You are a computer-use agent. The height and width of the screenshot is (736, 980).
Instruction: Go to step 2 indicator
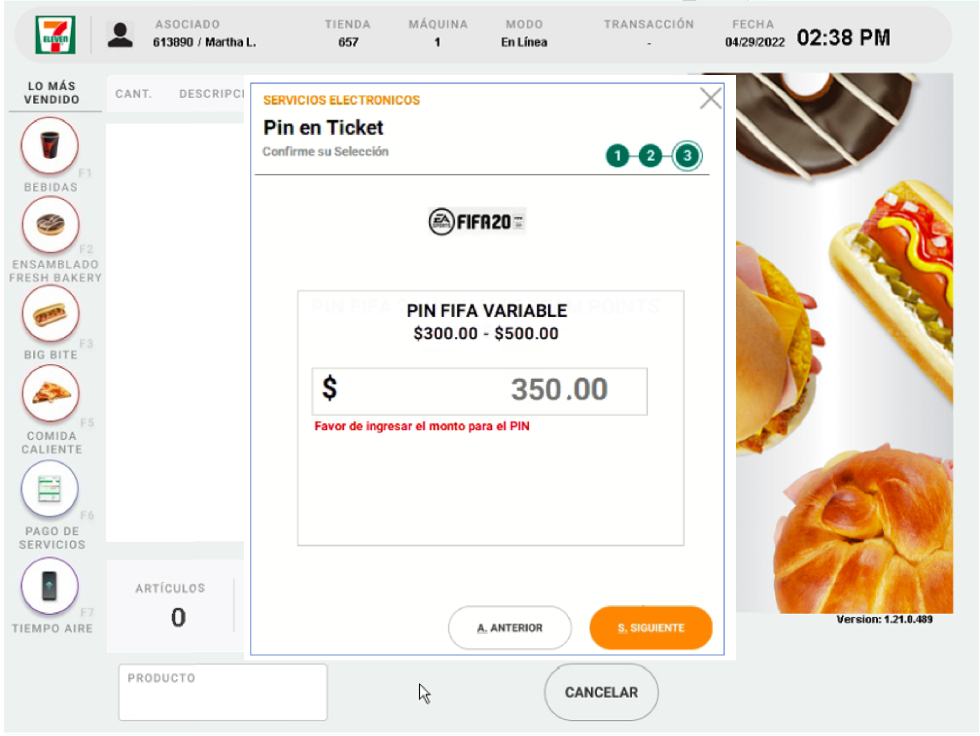coord(651,156)
